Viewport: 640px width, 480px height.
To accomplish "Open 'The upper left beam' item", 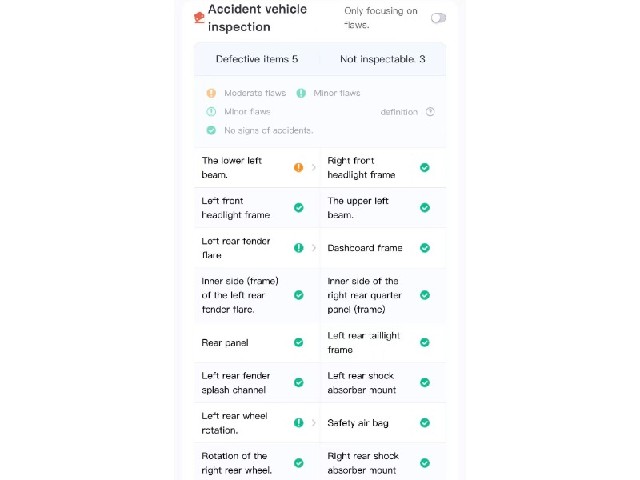I will [x=383, y=208].
